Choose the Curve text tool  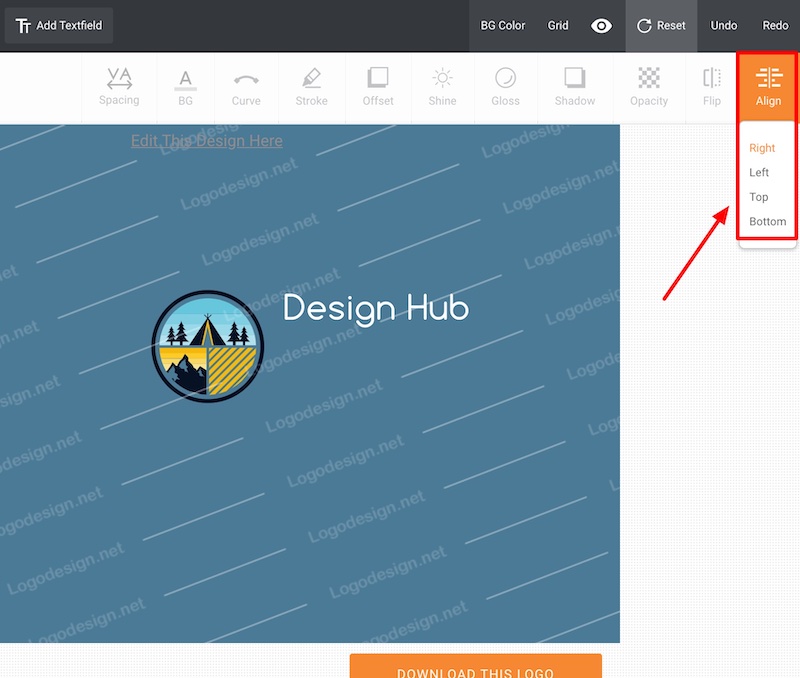(x=246, y=87)
